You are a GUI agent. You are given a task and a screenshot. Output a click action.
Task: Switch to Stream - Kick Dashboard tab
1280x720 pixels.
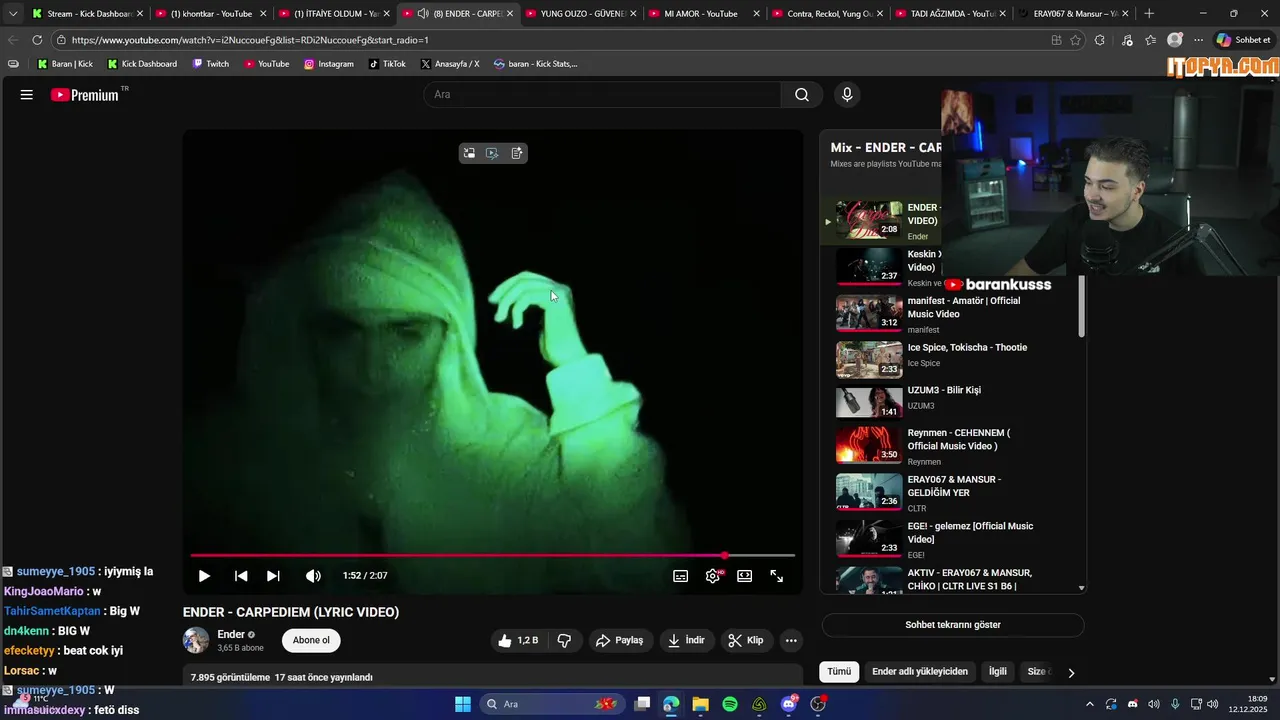click(88, 14)
